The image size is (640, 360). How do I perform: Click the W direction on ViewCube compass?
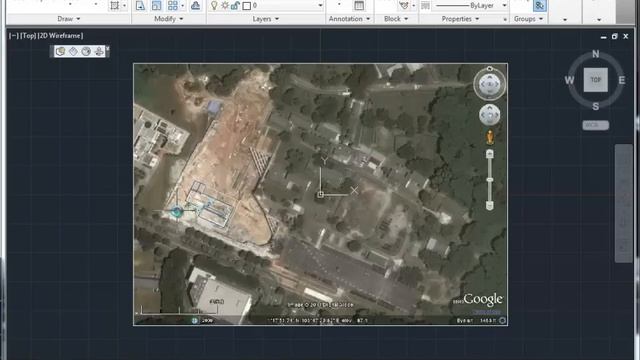(x=569, y=80)
